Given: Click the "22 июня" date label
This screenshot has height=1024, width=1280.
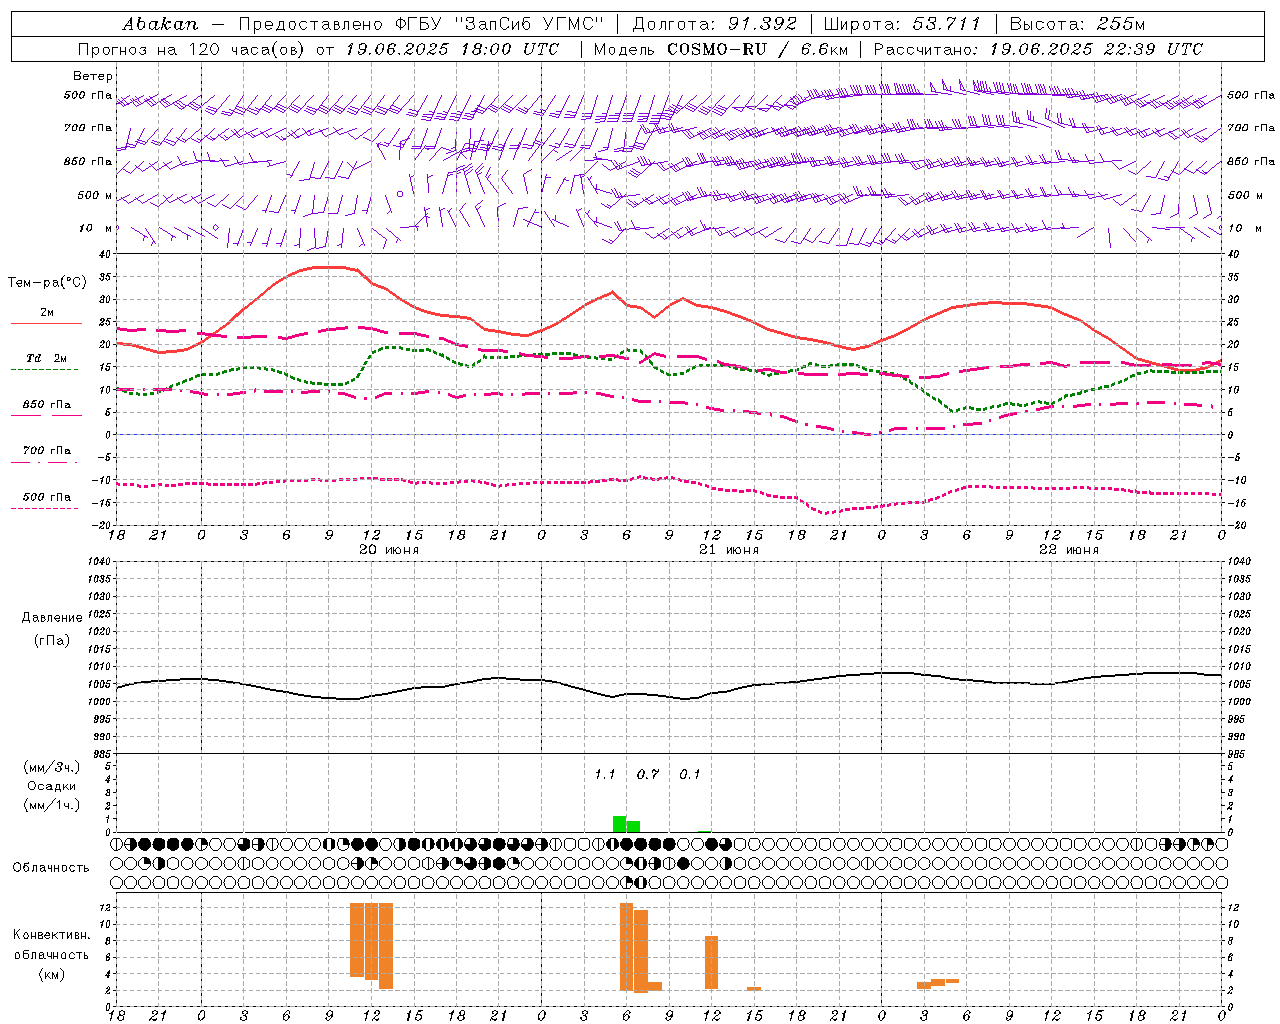Looking at the screenshot, I should tap(1069, 550).
